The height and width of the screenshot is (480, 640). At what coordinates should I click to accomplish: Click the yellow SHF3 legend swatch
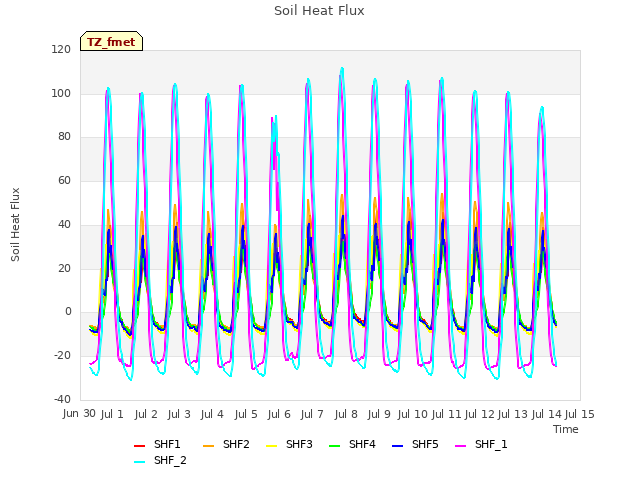(x=271, y=445)
